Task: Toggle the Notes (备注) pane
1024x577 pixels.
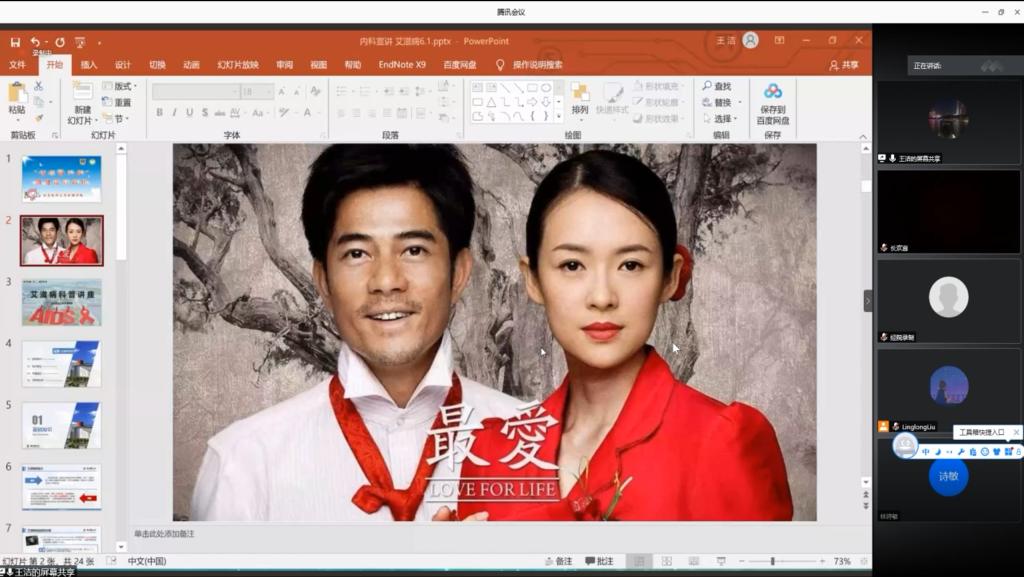Action: point(558,561)
